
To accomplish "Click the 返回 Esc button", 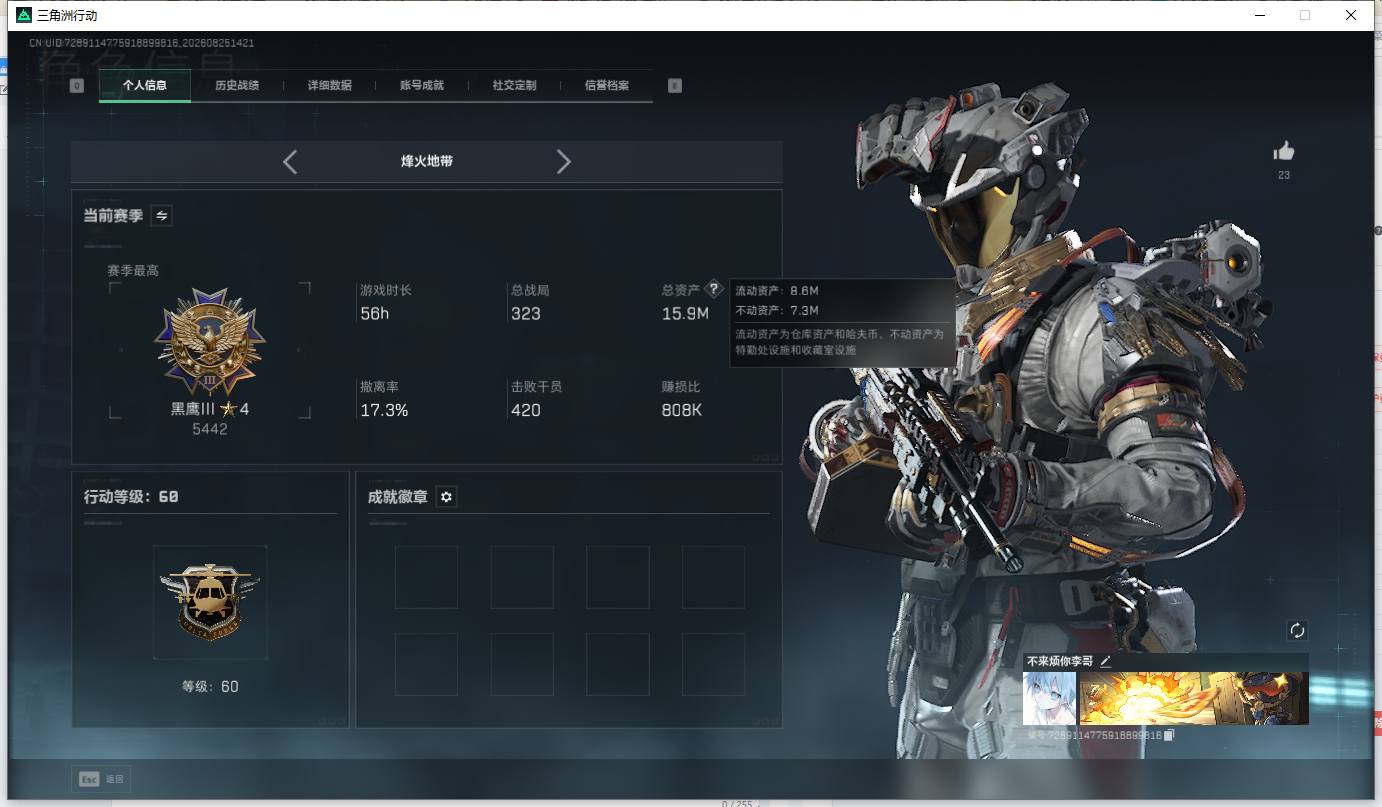I will 101,779.
